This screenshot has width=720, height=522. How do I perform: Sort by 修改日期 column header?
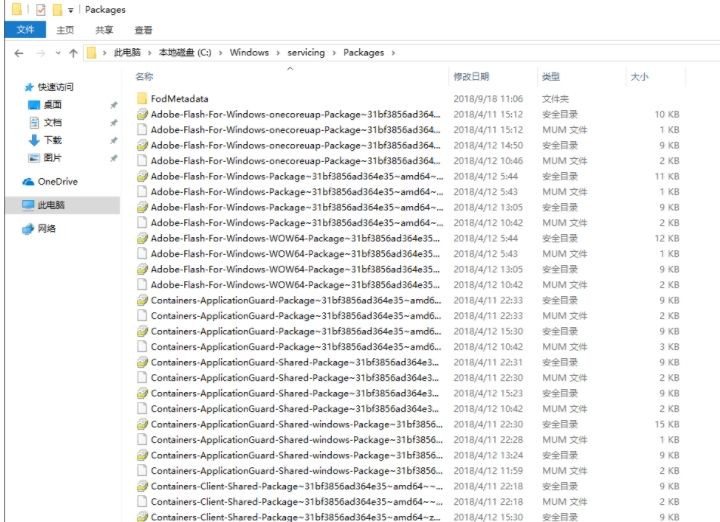471,77
